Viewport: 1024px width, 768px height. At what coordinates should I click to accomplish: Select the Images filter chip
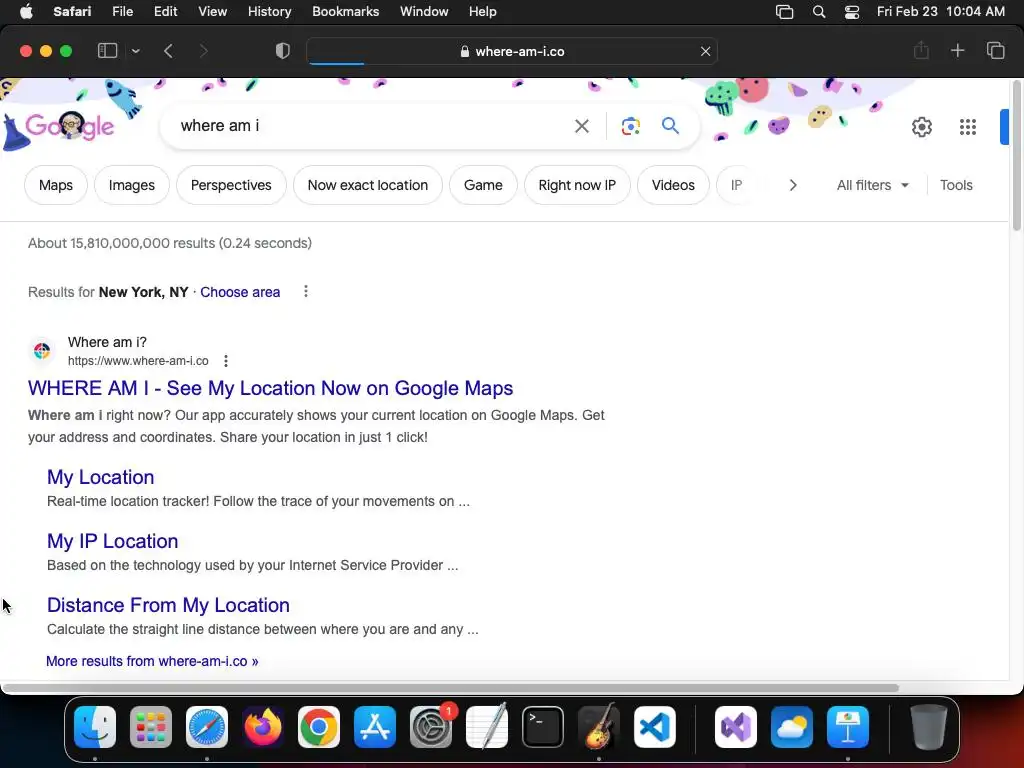pos(132,185)
